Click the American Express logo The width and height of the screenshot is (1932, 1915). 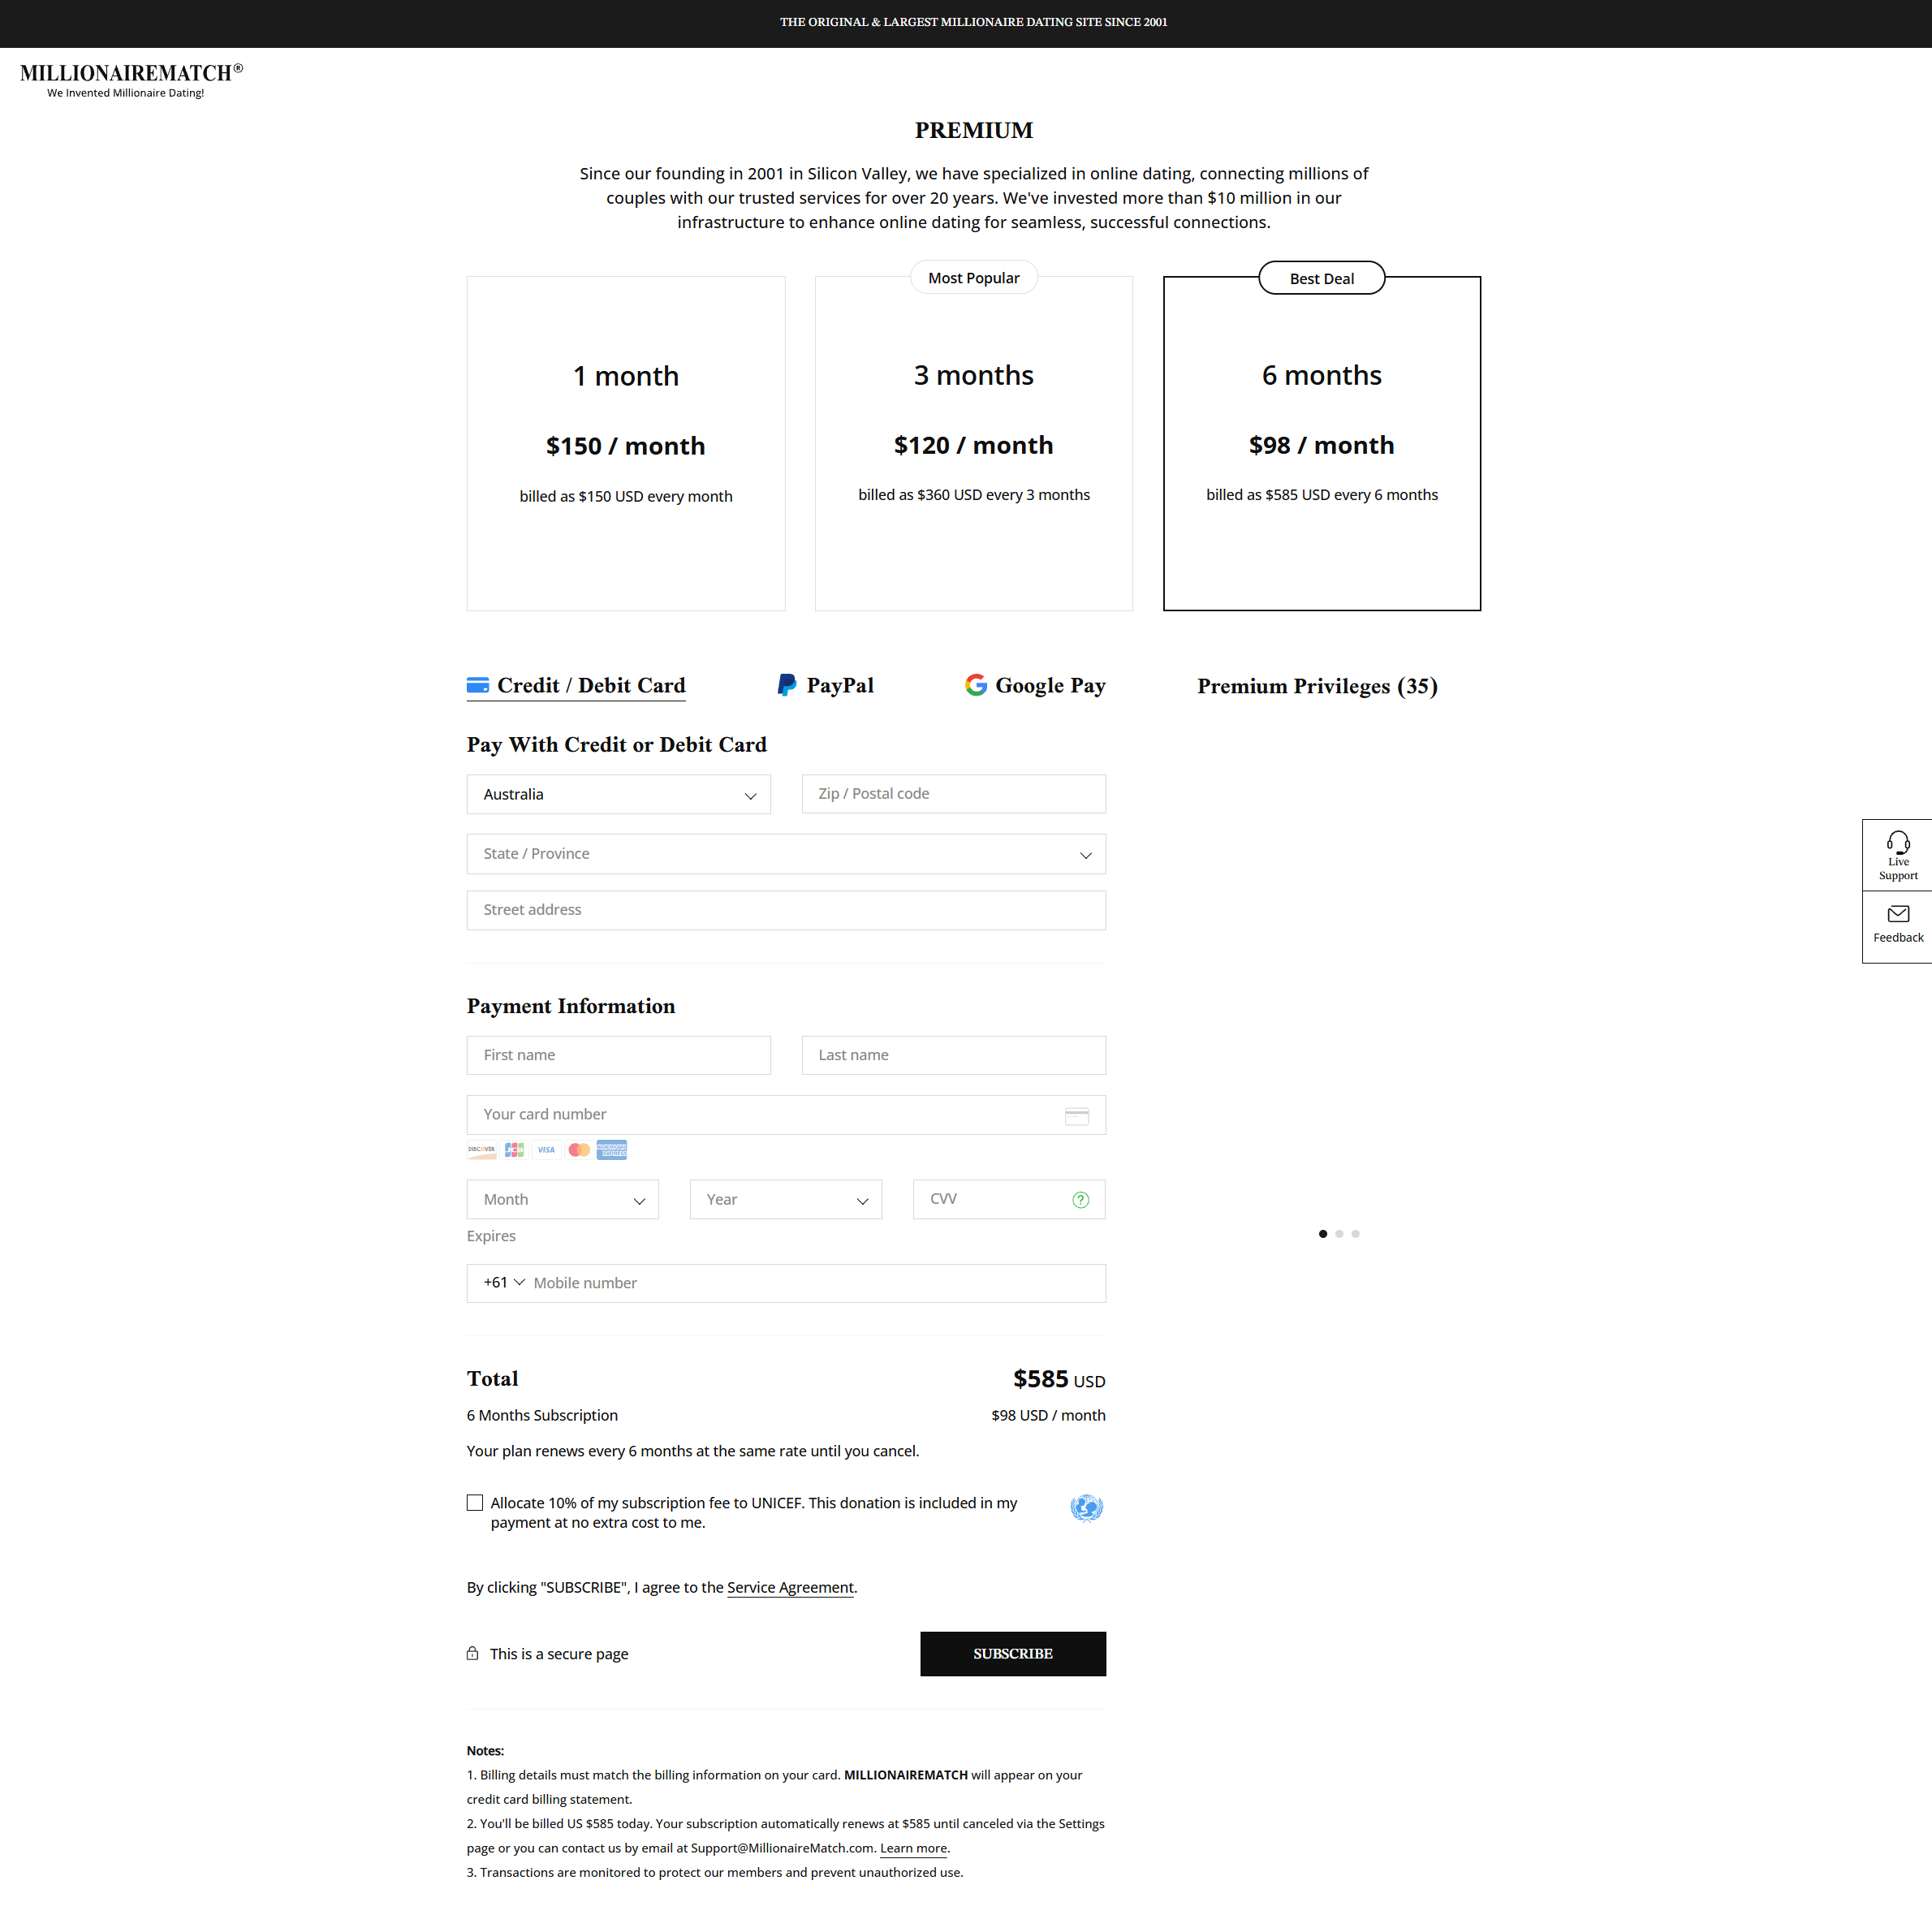[x=611, y=1149]
